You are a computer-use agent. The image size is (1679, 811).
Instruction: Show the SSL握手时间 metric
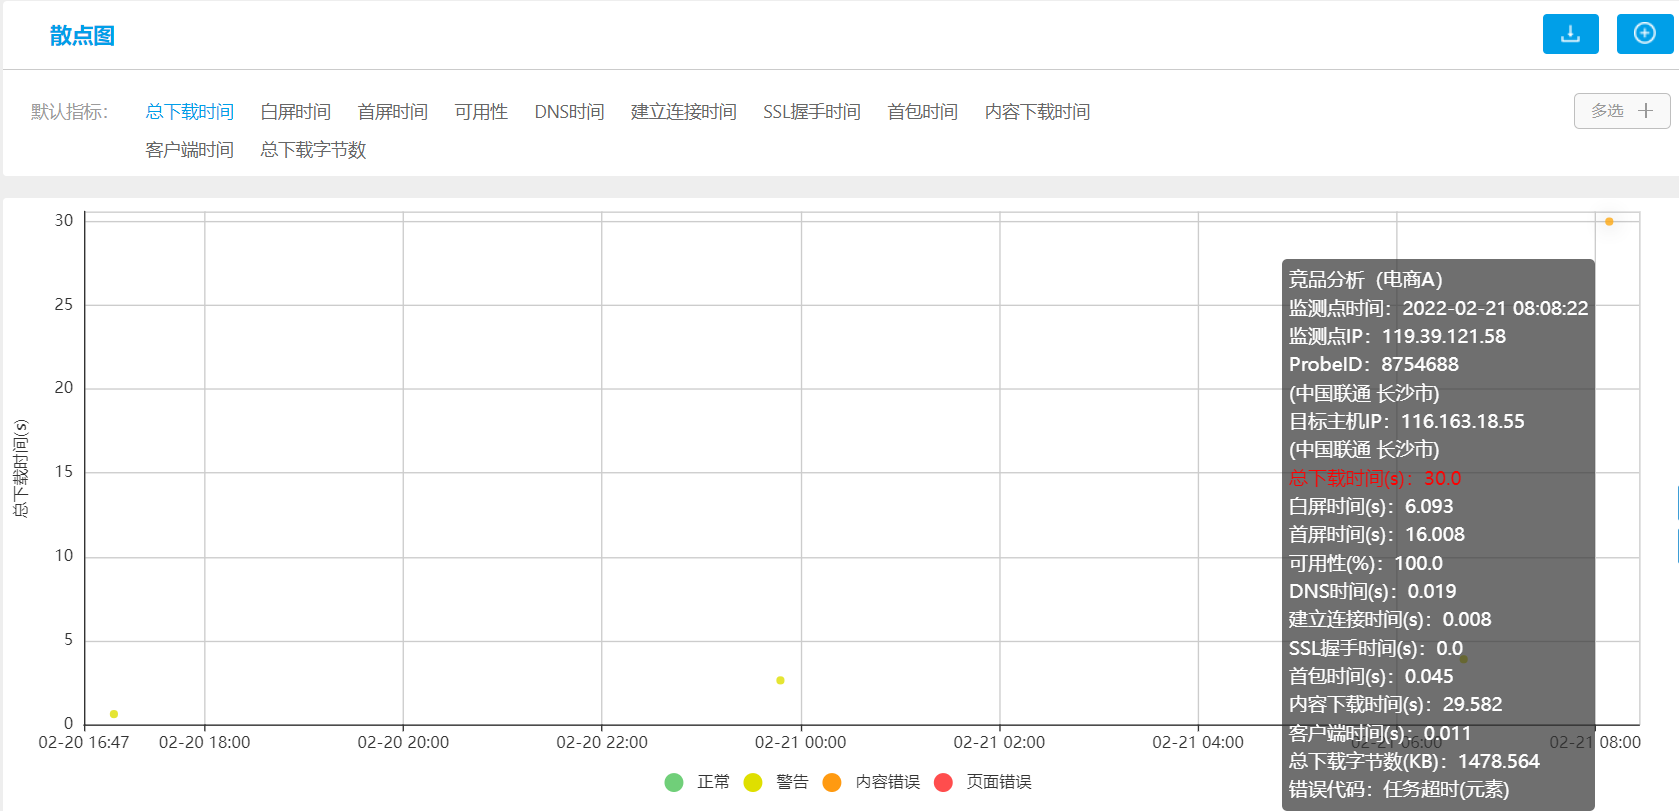pyautogui.click(x=811, y=112)
